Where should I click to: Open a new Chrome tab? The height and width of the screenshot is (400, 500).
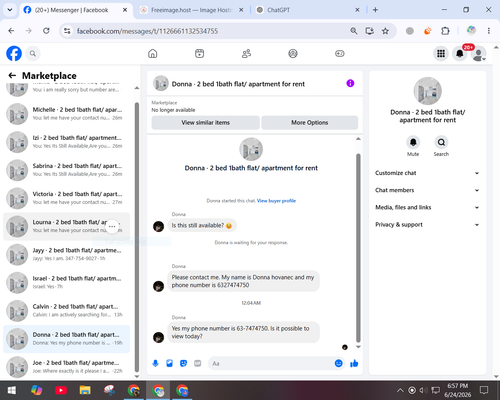[x=375, y=10]
